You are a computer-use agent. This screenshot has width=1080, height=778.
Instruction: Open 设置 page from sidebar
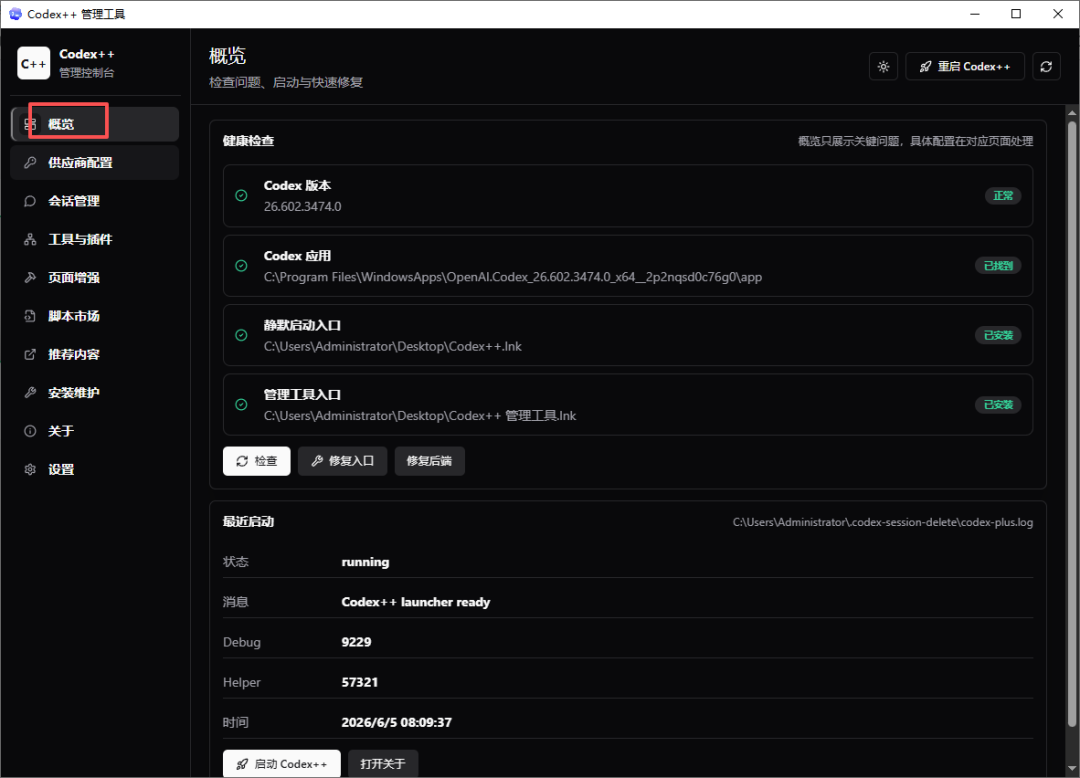pyautogui.click(x=95, y=470)
